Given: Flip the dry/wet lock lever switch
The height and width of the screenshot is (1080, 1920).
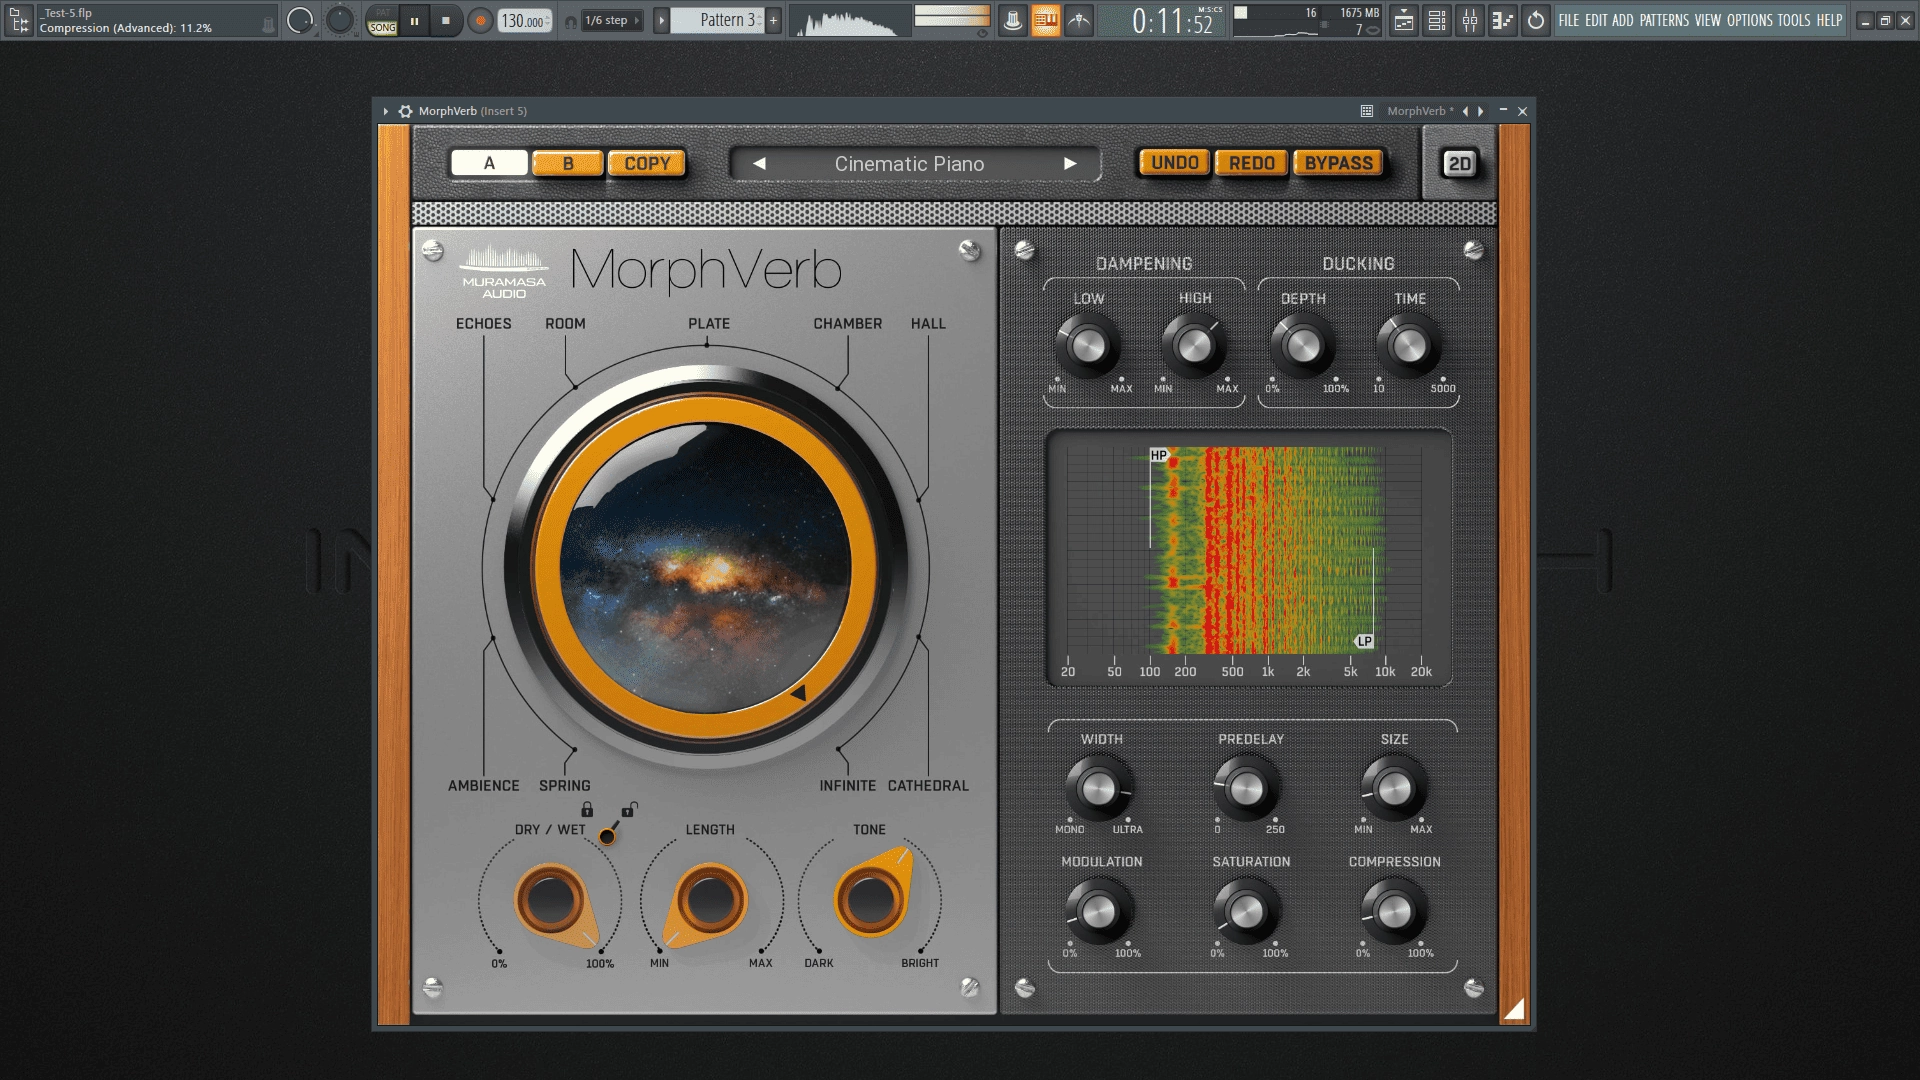Looking at the screenshot, I should click(608, 834).
